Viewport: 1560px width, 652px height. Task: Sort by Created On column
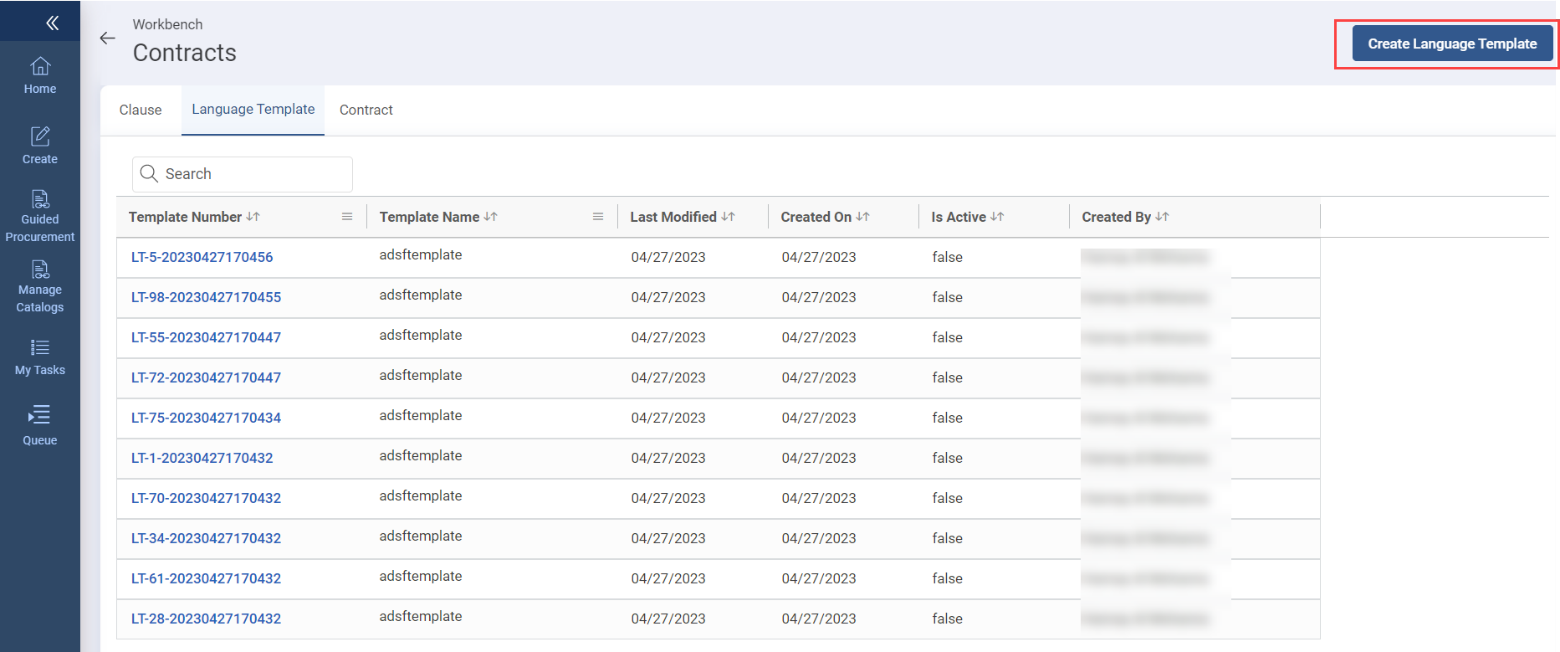point(863,217)
